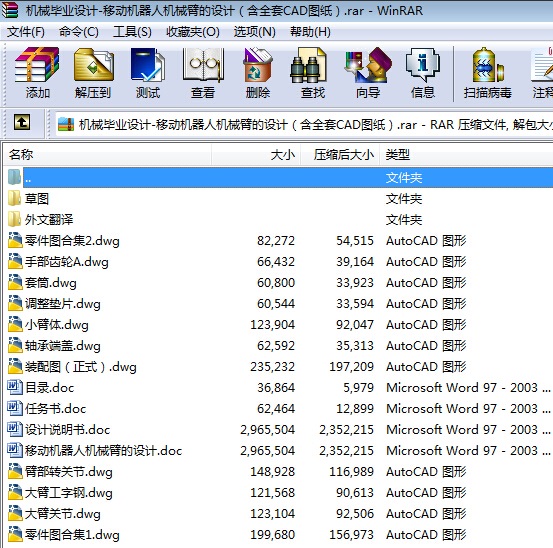Image resolution: width=553 pixels, height=548 pixels.
Task: Click the Word icon of 任务书.doc
Action: pos(15,408)
